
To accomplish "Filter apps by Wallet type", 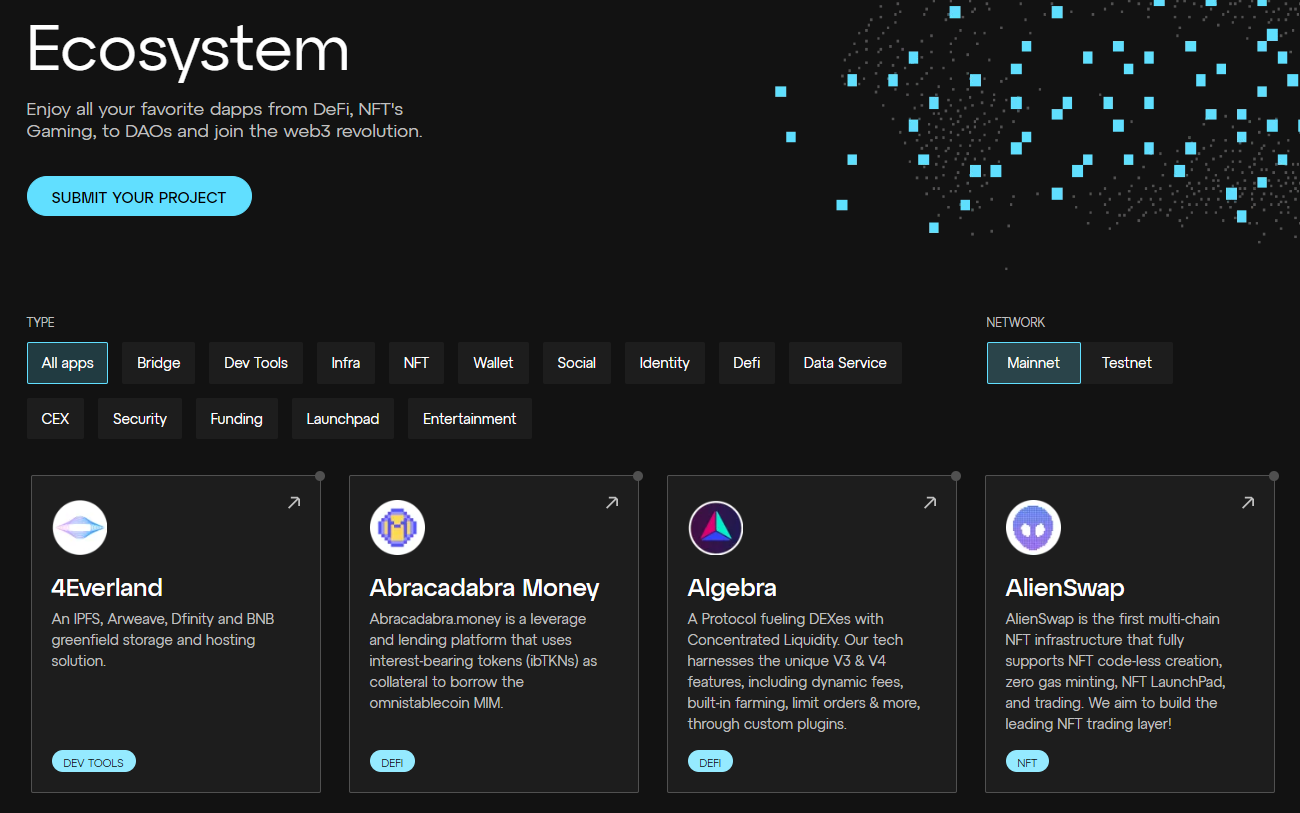I will (x=493, y=363).
